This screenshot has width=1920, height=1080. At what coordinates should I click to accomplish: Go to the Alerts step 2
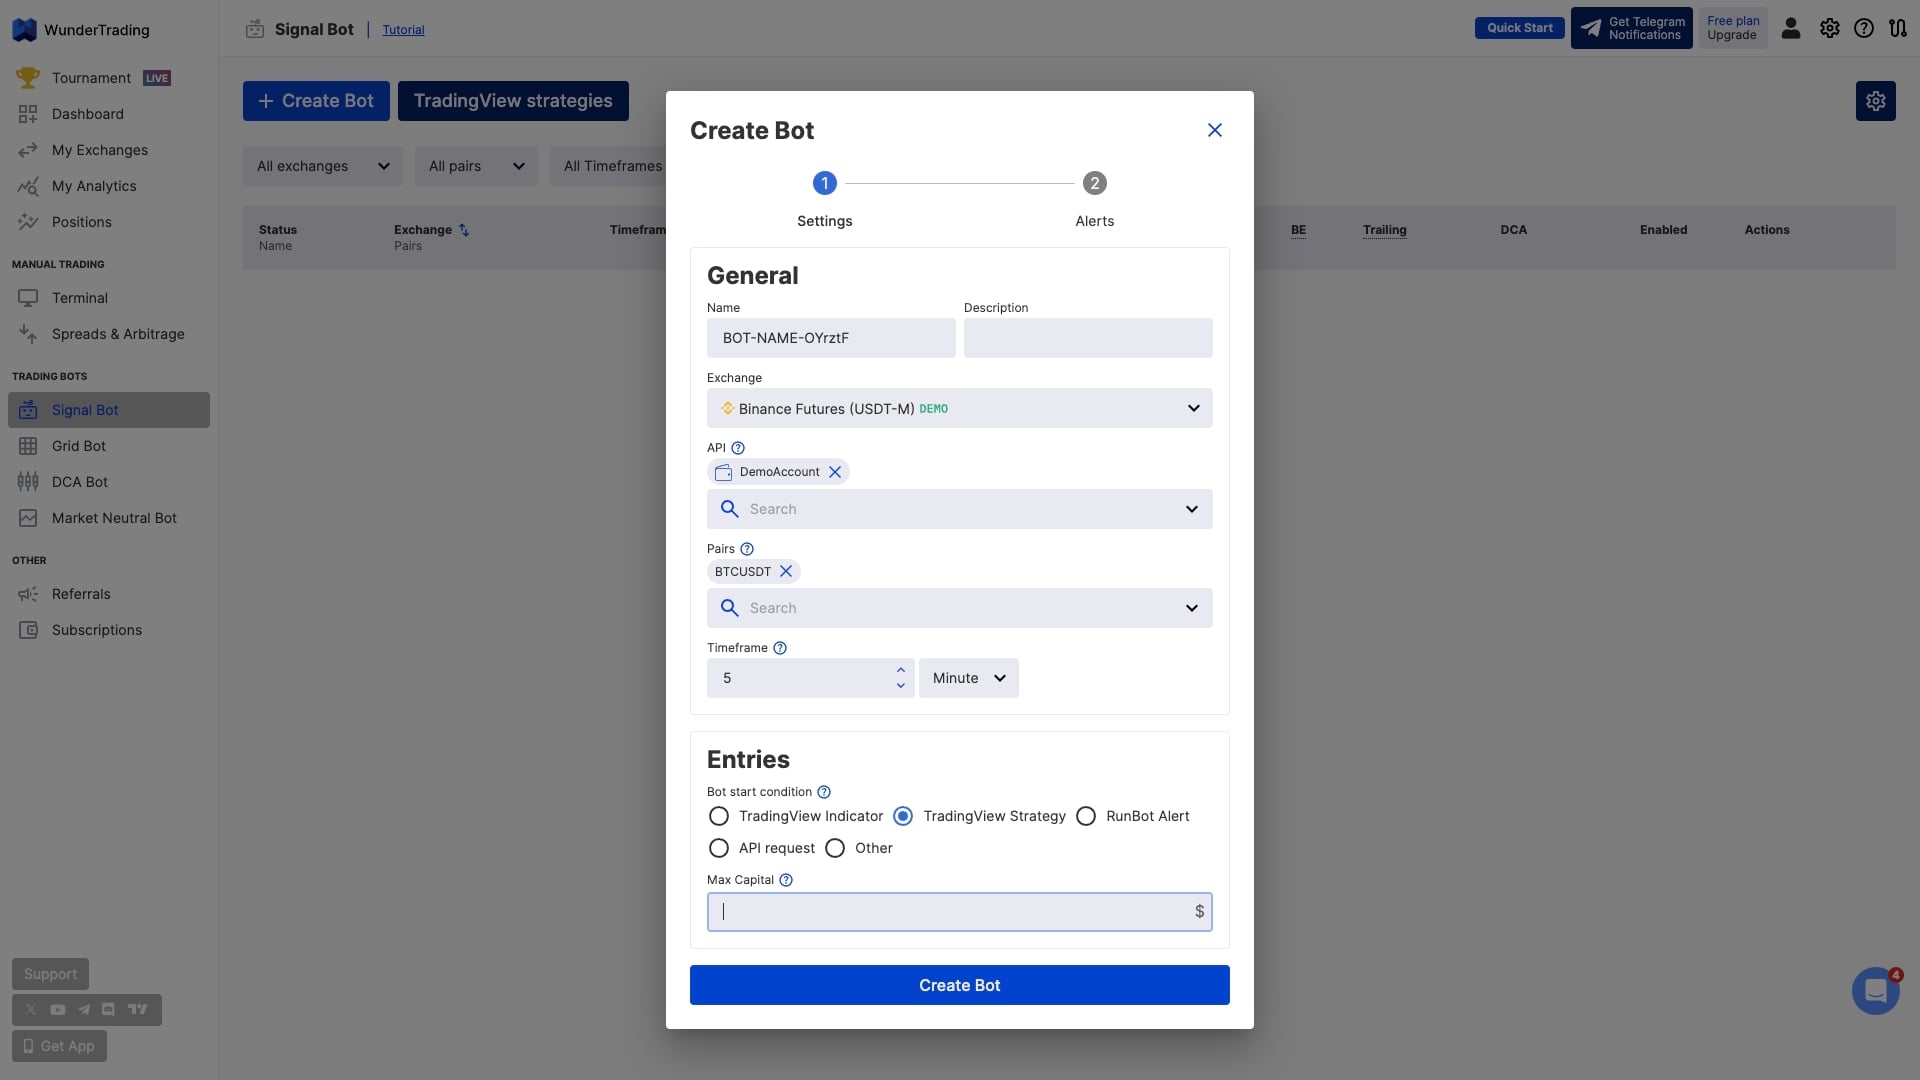tap(1094, 184)
